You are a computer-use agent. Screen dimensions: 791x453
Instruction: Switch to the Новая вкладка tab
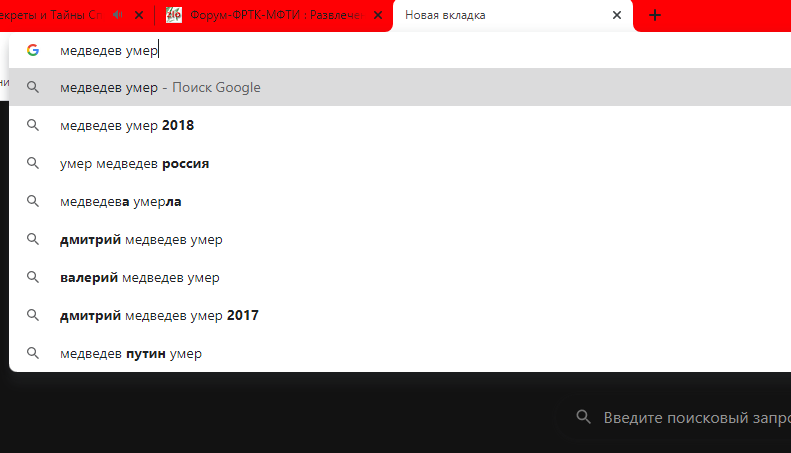tap(500, 15)
